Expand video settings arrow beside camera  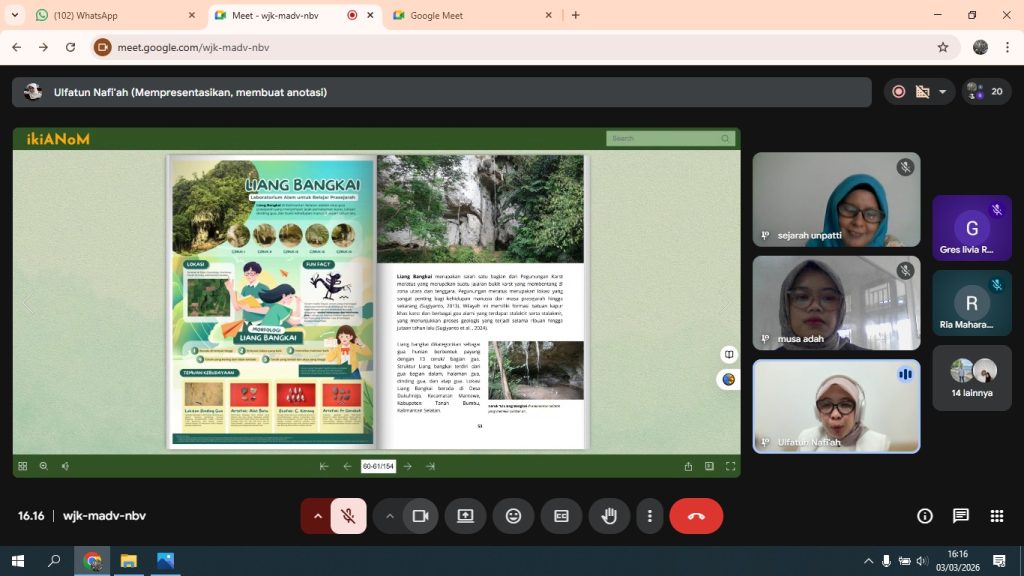pyautogui.click(x=389, y=516)
